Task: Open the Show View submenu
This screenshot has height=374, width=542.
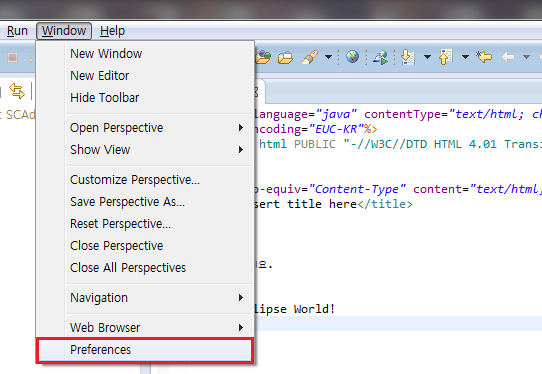Action: (145, 150)
